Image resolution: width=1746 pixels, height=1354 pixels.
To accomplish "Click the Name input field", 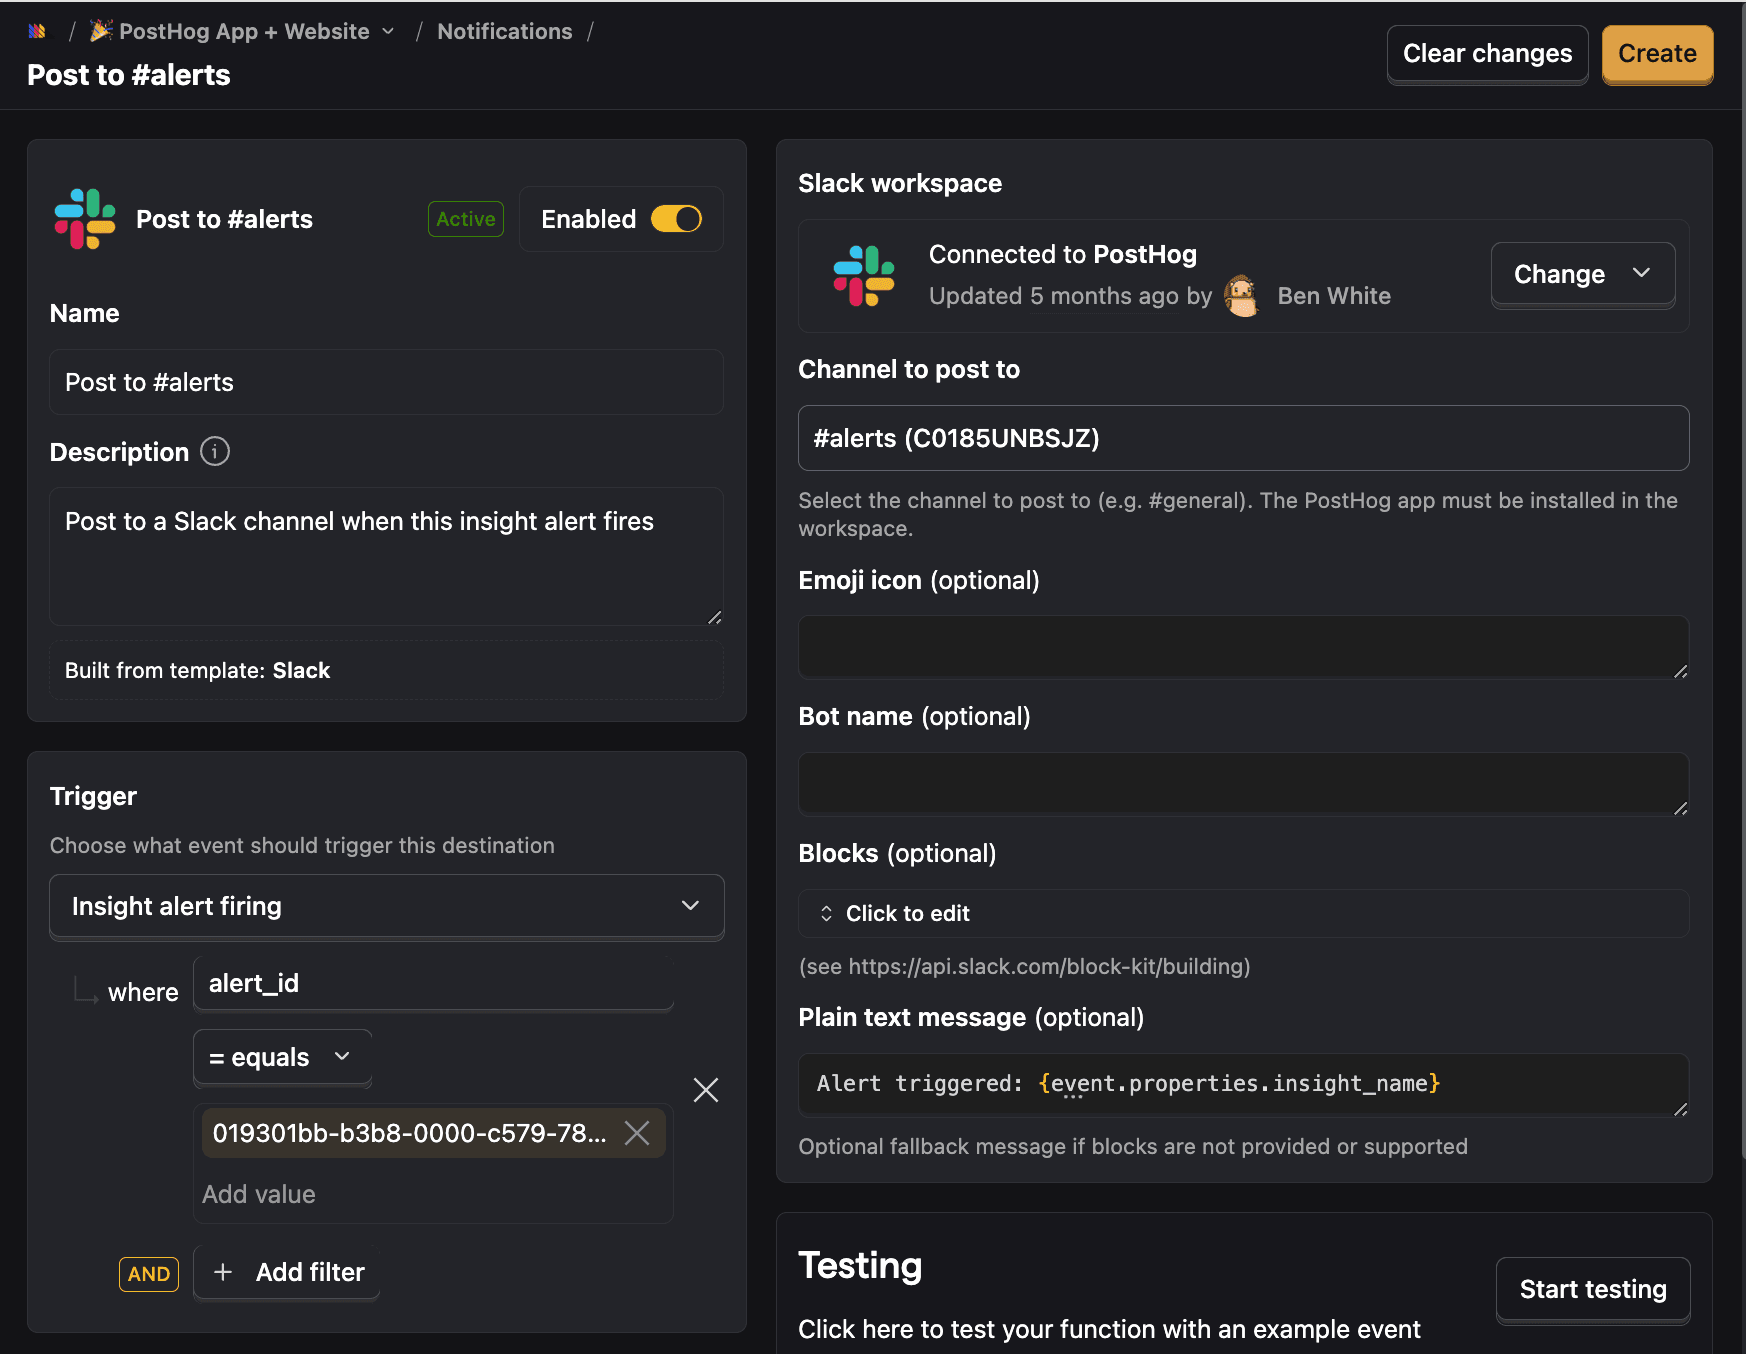I will [x=387, y=382].
